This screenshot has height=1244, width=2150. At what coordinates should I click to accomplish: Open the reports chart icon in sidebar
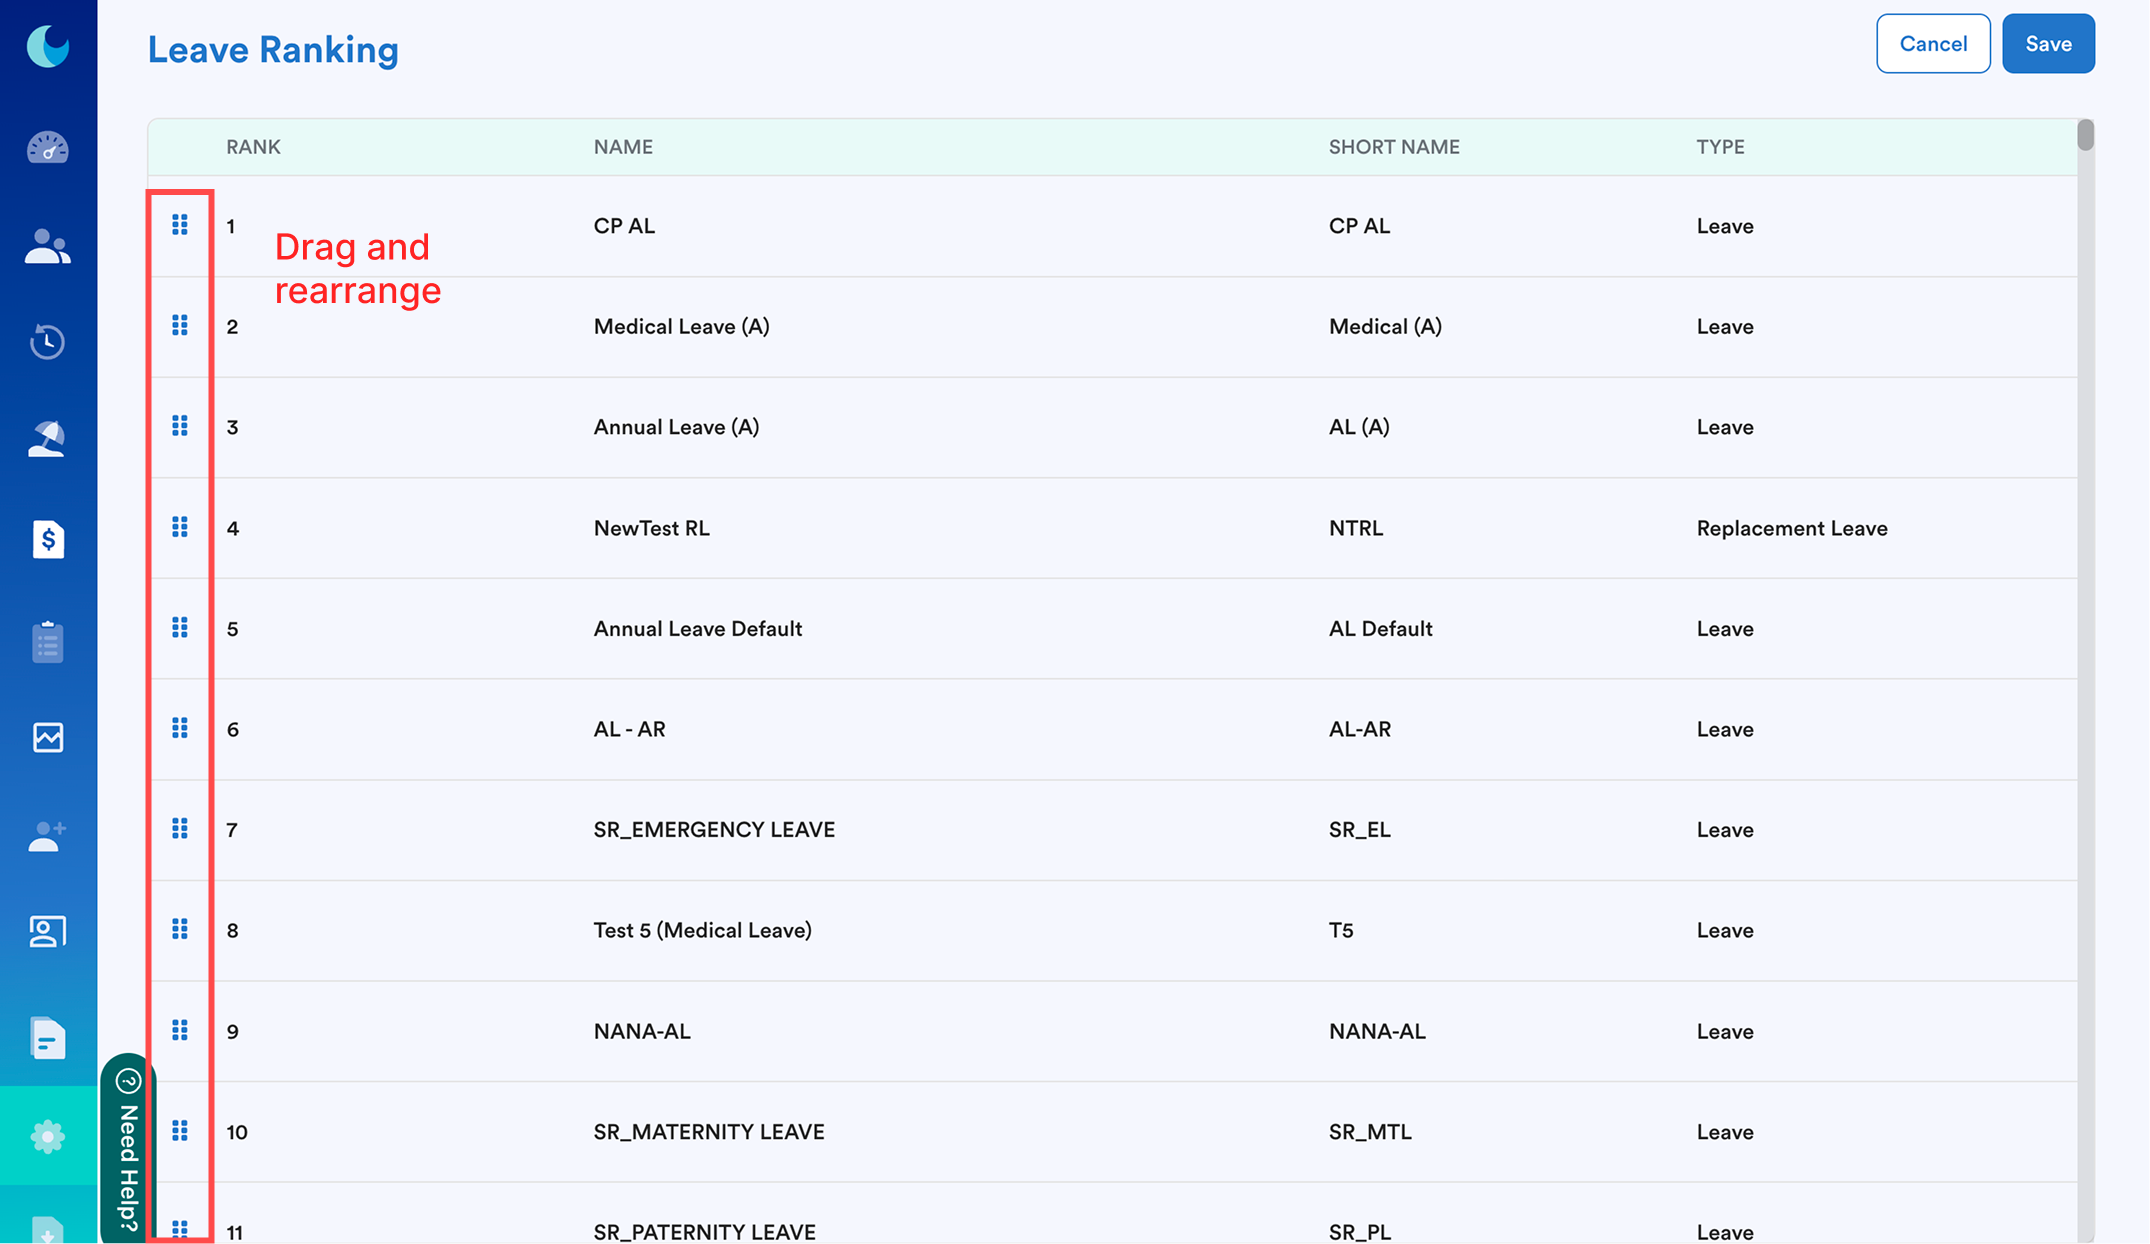click(47, 738)
